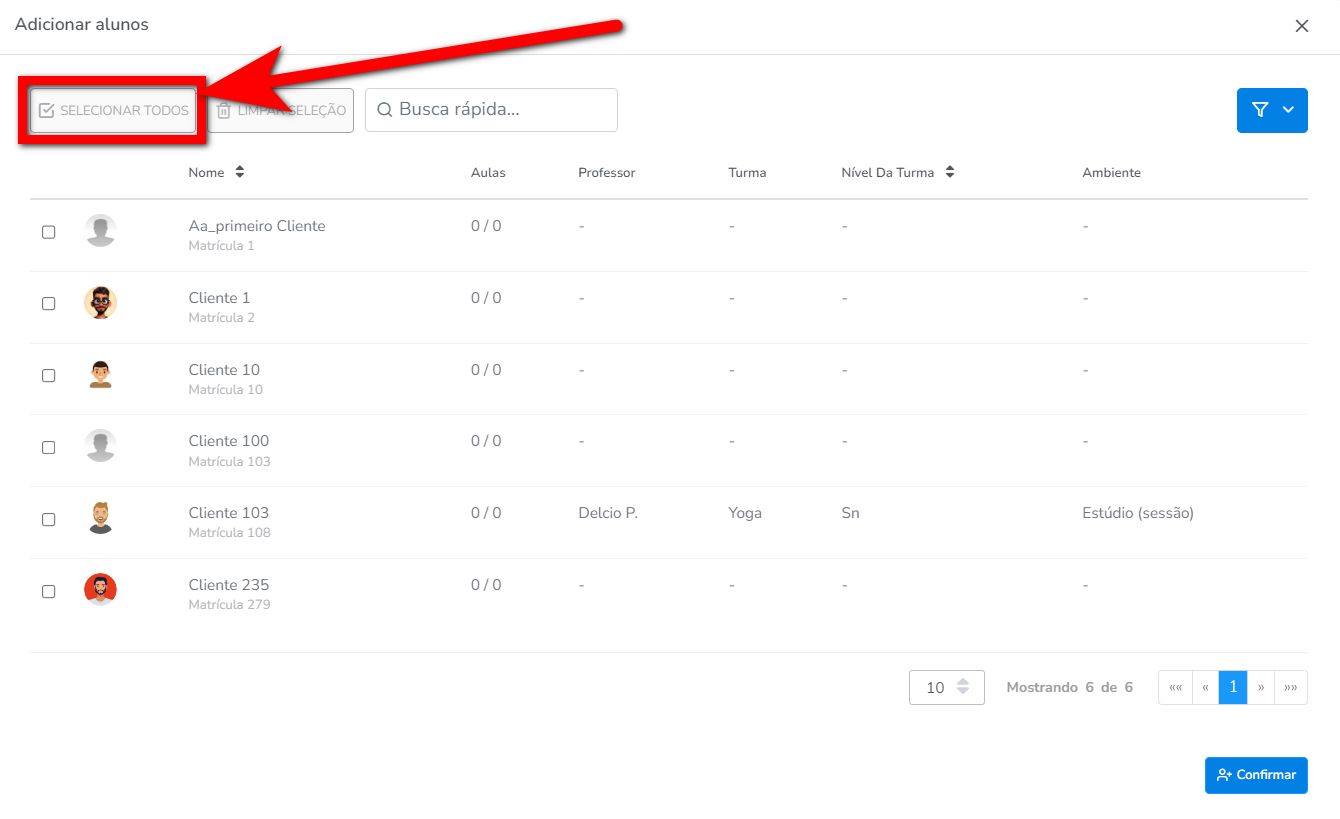Screen dimensions: 1340x819
Task: Click the avatar of Cliente 1
Action: [x=100, y=303]
